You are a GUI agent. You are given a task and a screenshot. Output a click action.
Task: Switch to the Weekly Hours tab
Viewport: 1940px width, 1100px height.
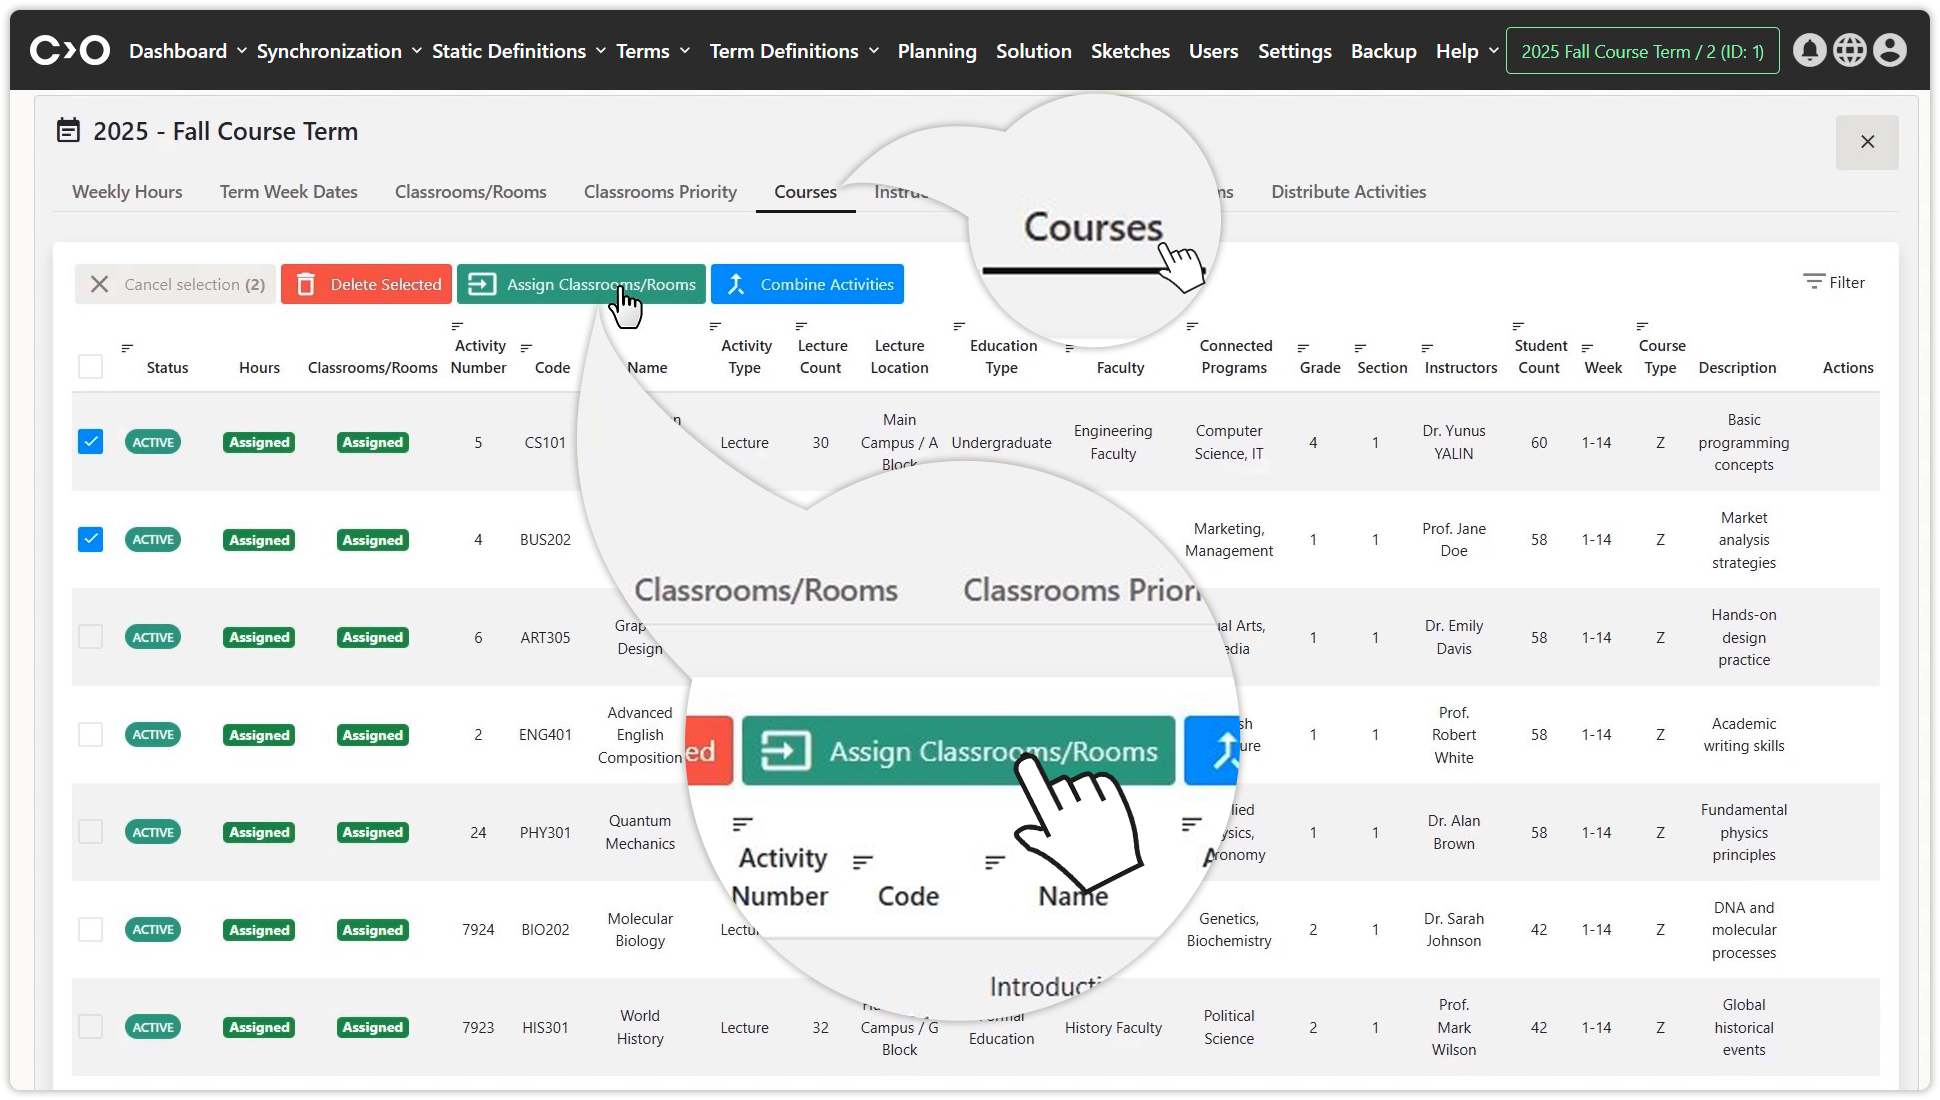[x=127, y=192]
